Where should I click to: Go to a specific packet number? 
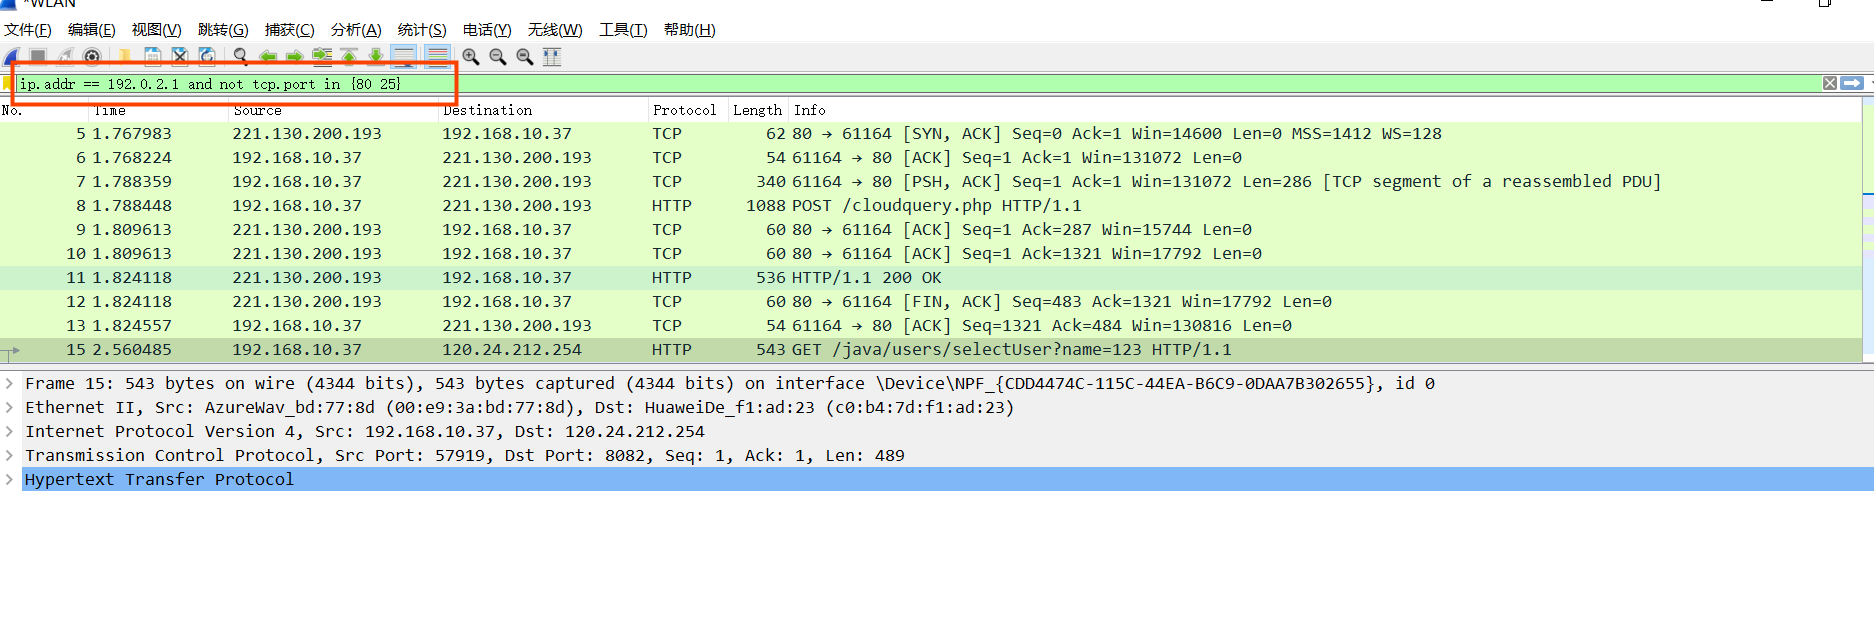click(x=322, y=56)
